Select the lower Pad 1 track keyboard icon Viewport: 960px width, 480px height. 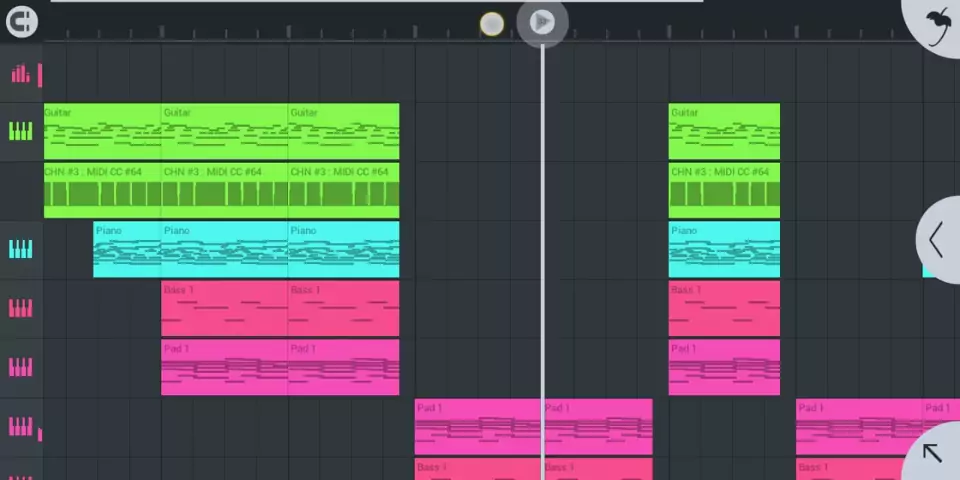[x=20, y=426]
